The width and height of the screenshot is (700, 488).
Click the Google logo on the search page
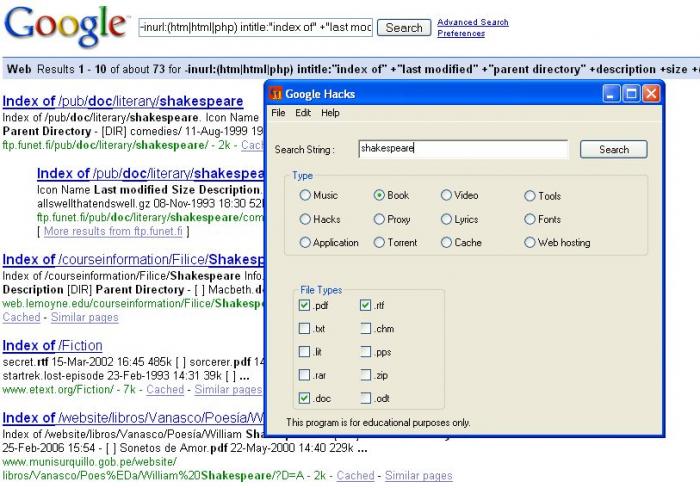coord(65,26)
